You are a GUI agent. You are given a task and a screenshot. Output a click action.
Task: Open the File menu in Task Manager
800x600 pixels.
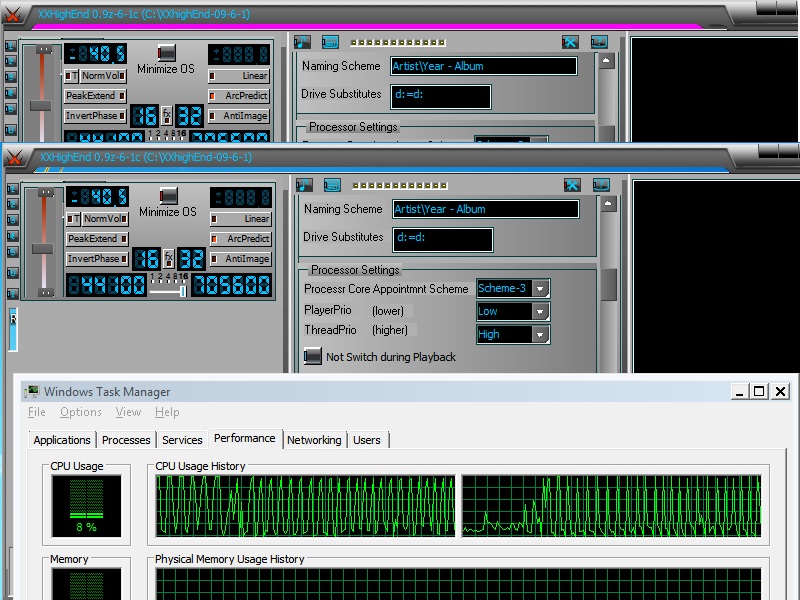tap(37, 412)
